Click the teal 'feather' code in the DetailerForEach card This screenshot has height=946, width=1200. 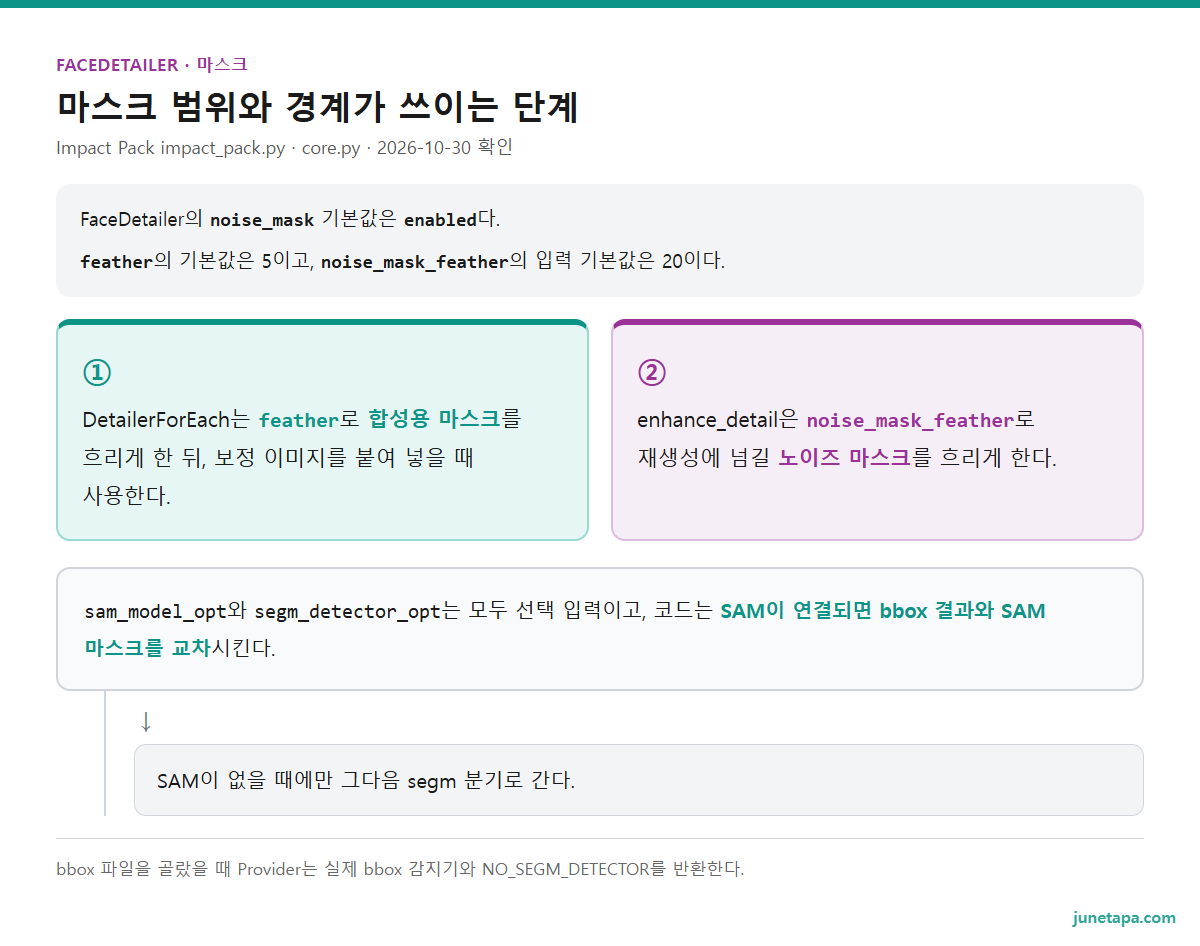[x=298, y=419]
